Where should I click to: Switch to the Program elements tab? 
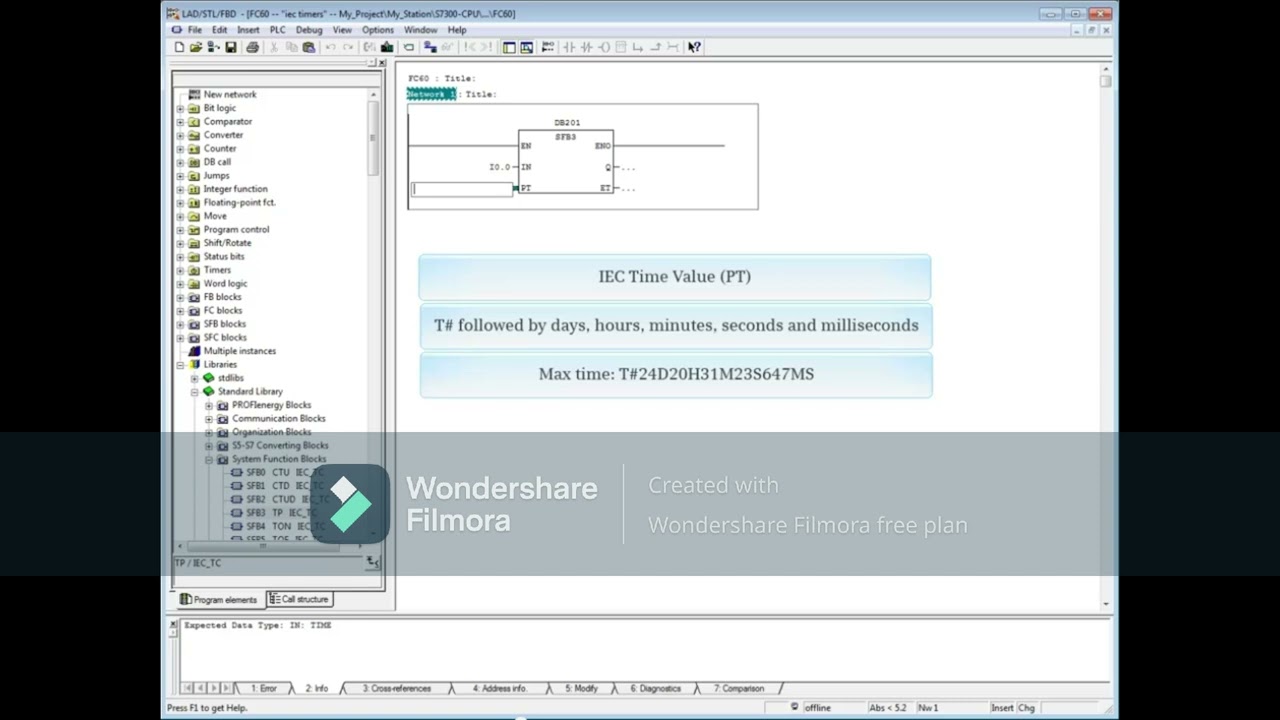click(x=219, y=599)
